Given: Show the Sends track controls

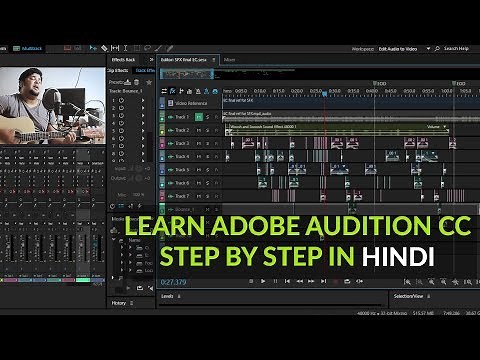Looking at the screenshot, I should [181, 91].
